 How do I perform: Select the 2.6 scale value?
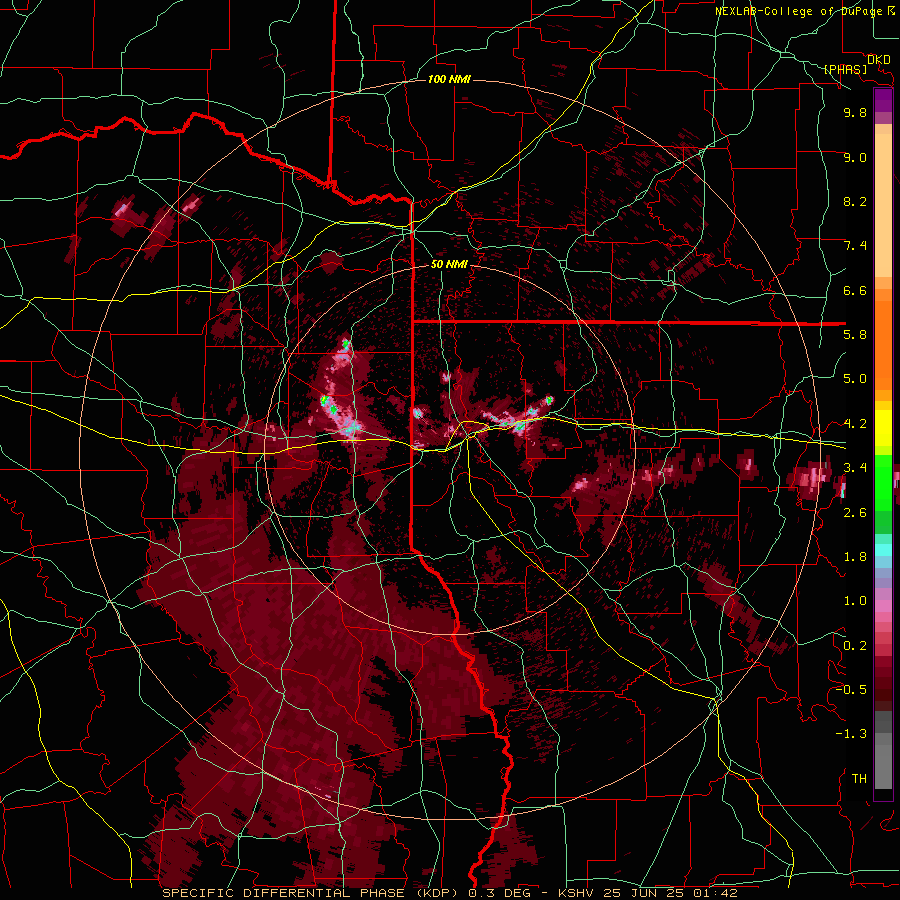(855, 513)
